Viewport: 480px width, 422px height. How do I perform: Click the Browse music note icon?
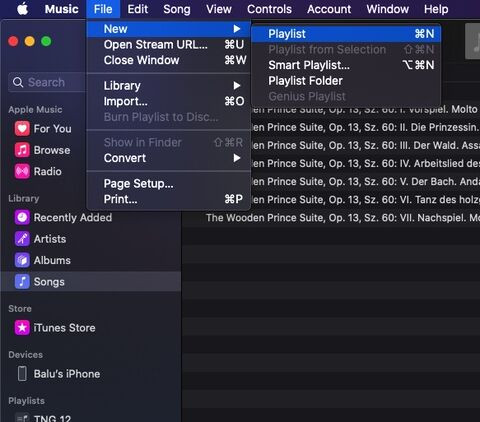pyautogui.click(x=22, y=150)
